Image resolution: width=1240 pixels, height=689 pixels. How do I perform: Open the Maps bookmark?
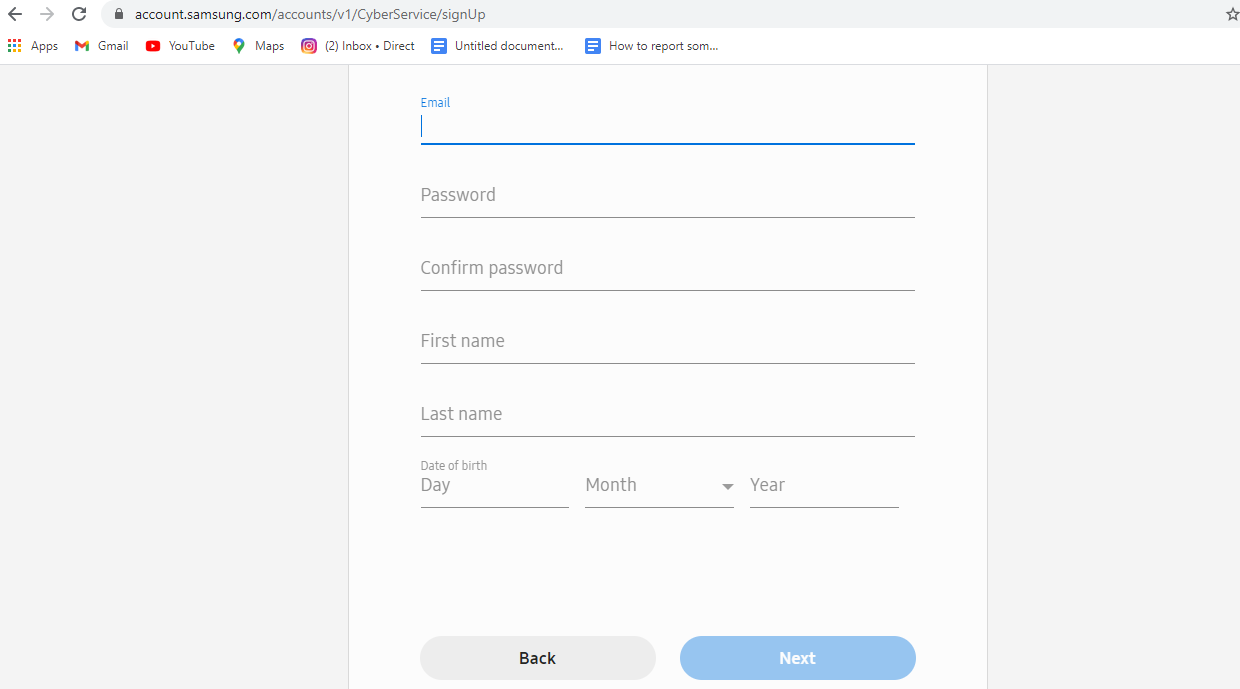pyautogui.click(x=258, y=46)
